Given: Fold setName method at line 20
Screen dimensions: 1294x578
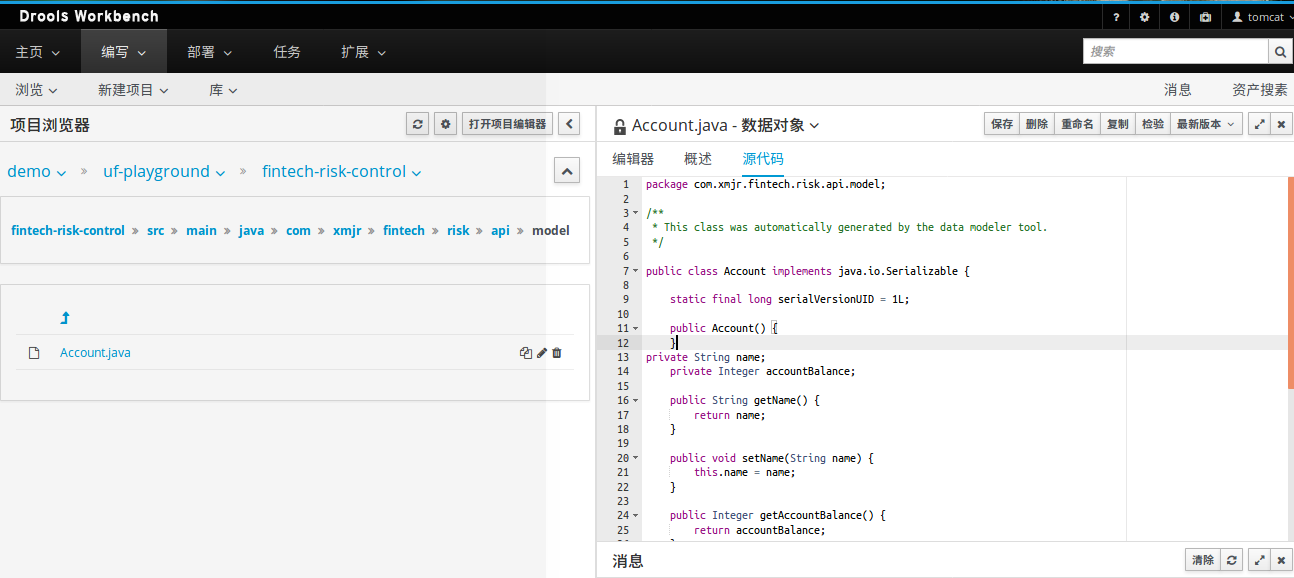Looking at the screenshot, I should 636,458.
